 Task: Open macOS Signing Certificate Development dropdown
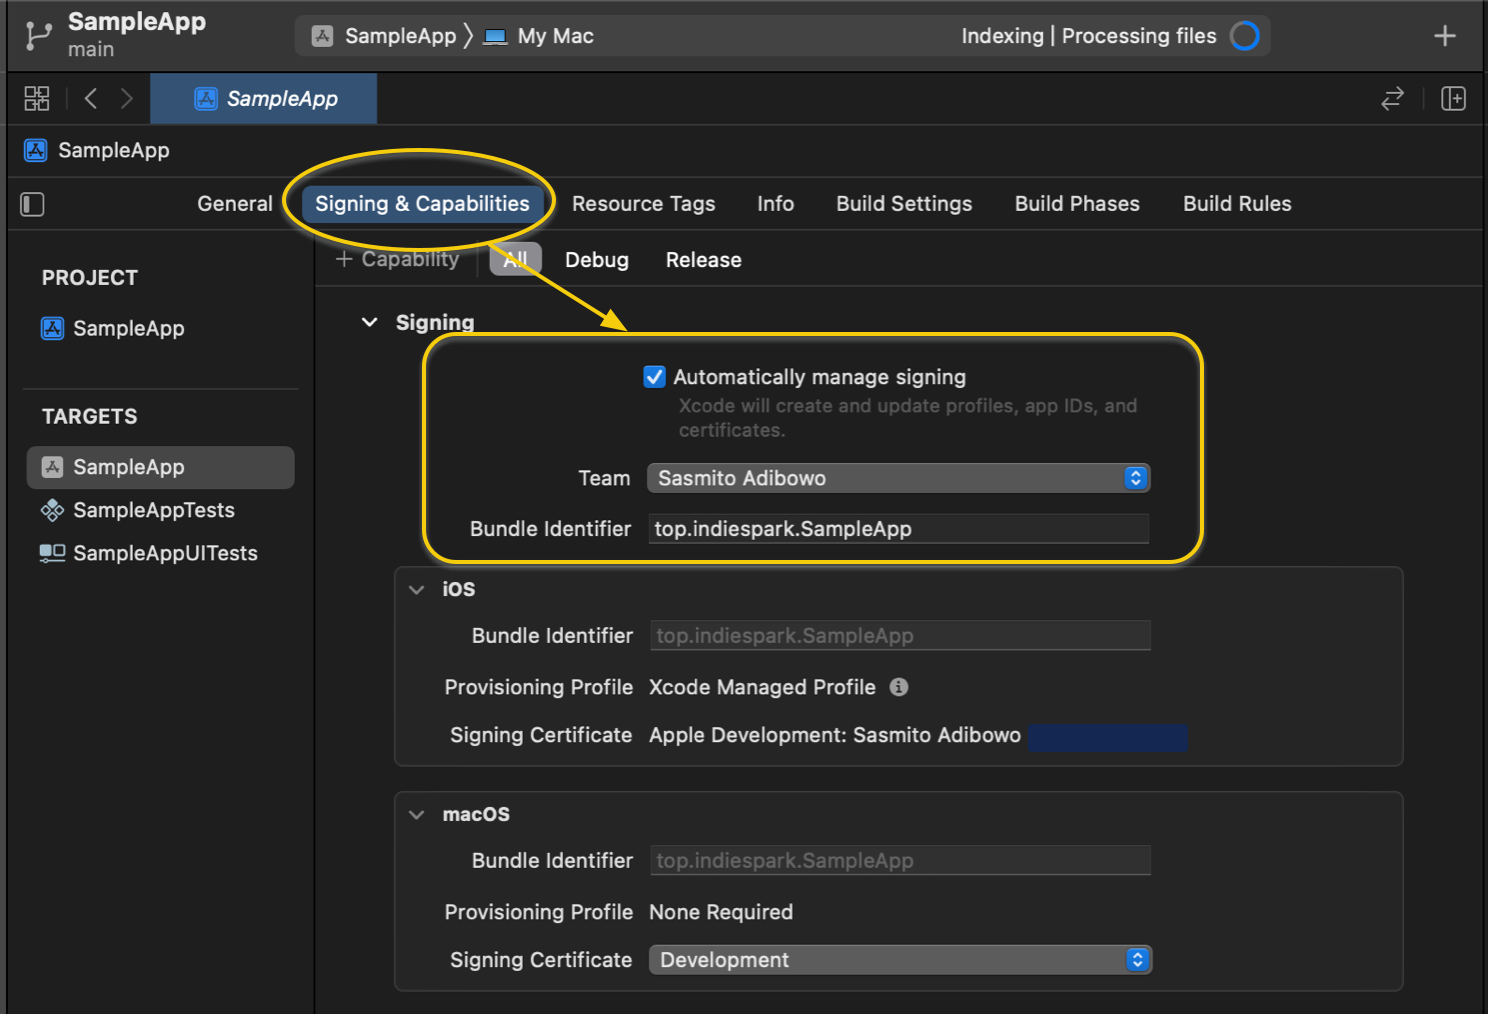click(901, 960)
